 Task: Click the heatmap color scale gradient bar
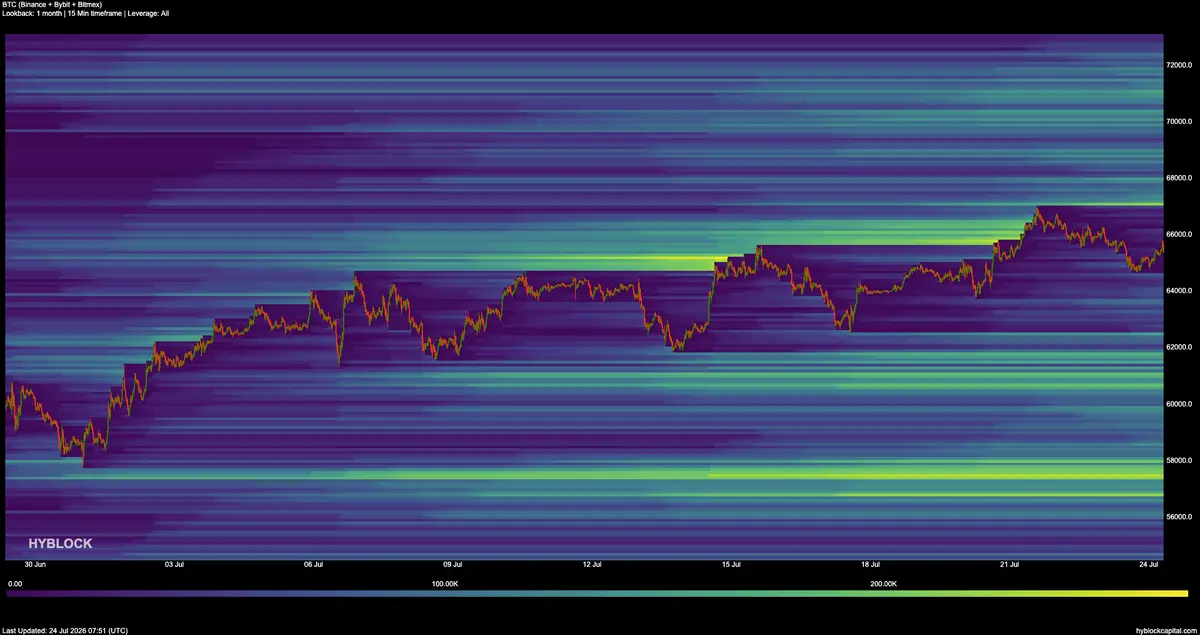tap(598, 593)
